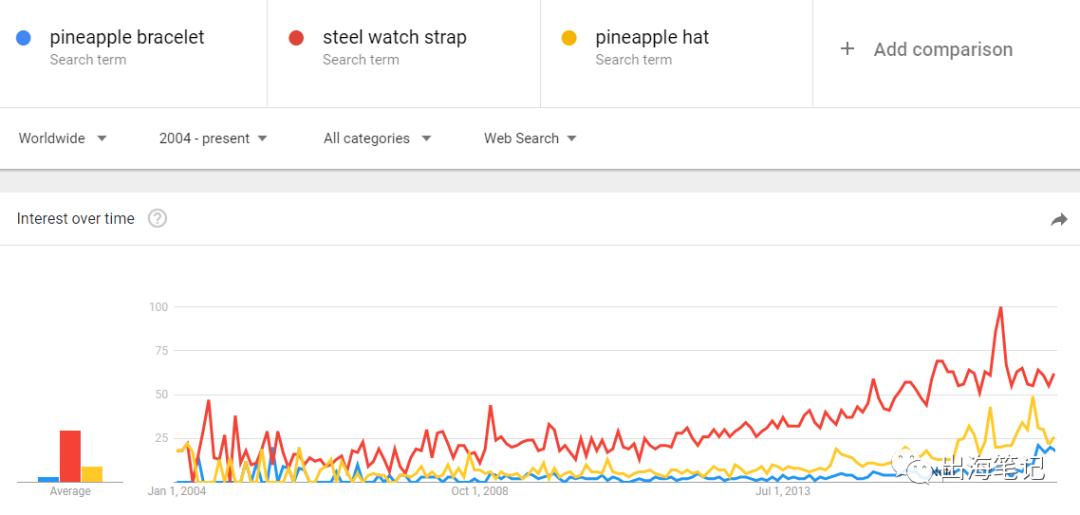This screenshot has height=515, width=1080.
Task: Click the blue dot beside pineapple bracelet
Action: [x=24, y=38]
